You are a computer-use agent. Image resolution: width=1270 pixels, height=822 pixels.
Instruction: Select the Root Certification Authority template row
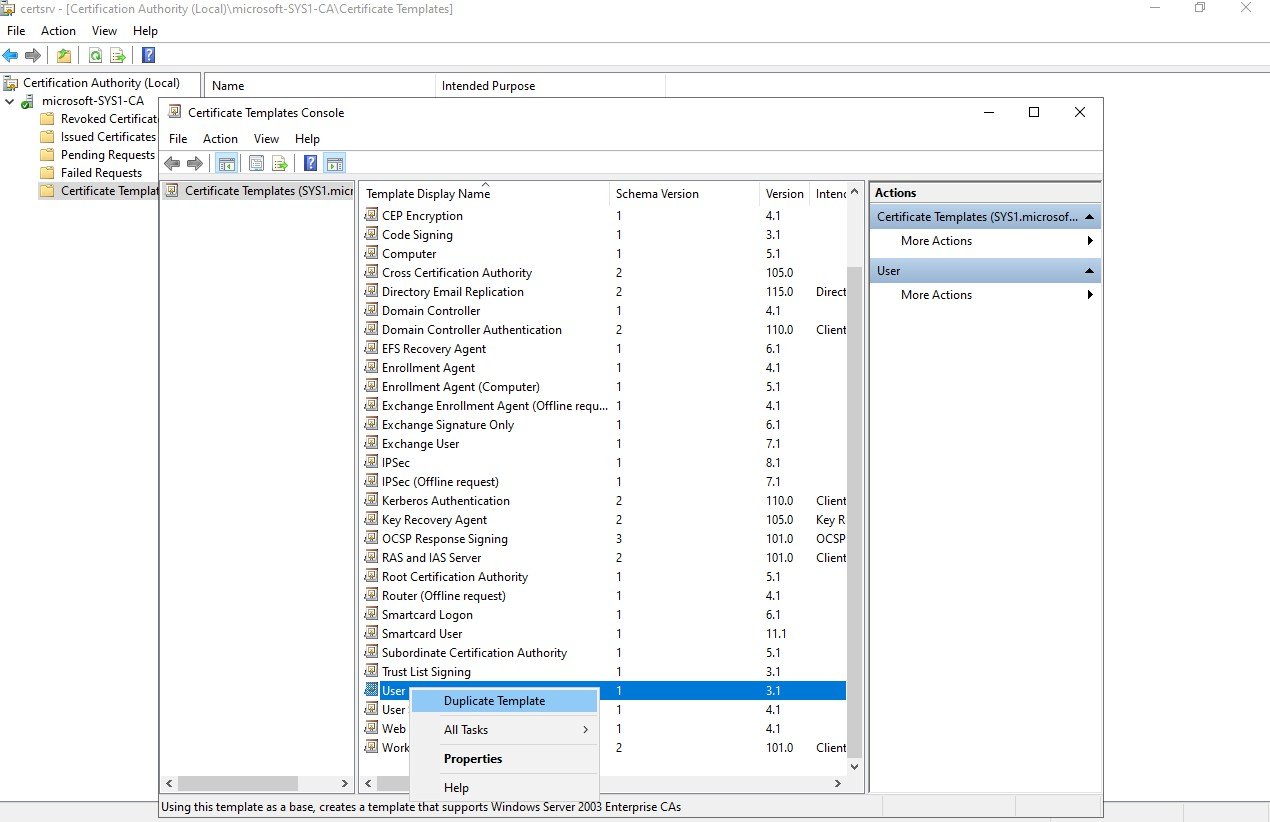(x=604, y=576)
